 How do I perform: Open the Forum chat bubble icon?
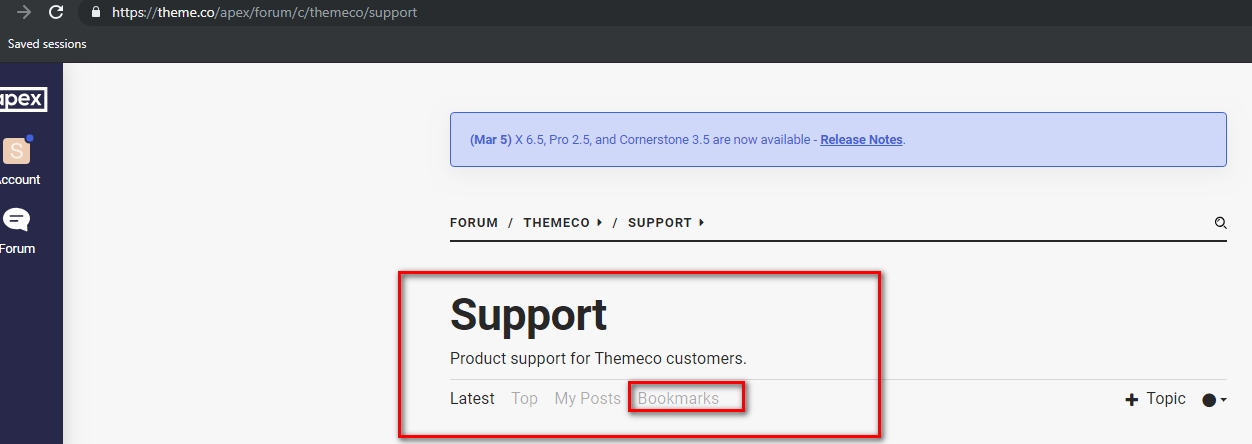pyautogui.click(x=17, y=220)
